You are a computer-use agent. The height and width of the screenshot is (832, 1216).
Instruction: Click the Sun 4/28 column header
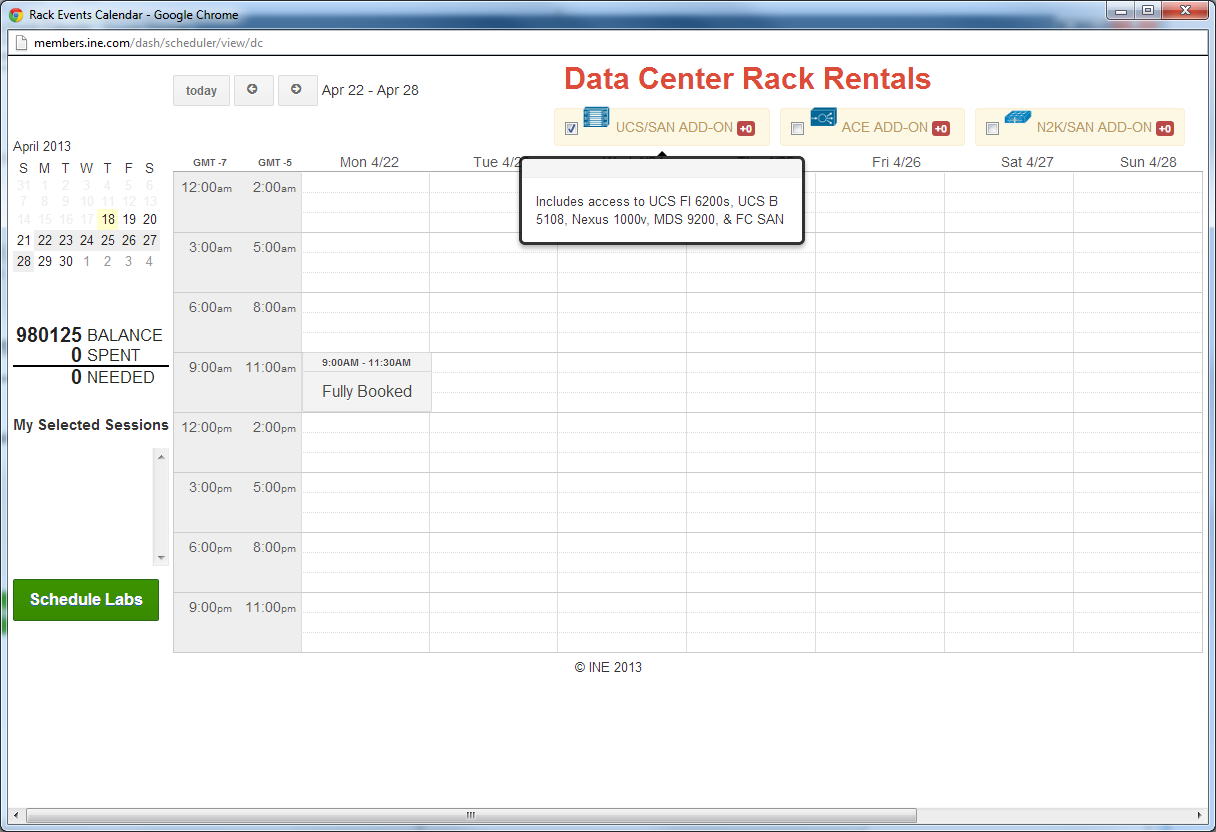click(1148, 162)
